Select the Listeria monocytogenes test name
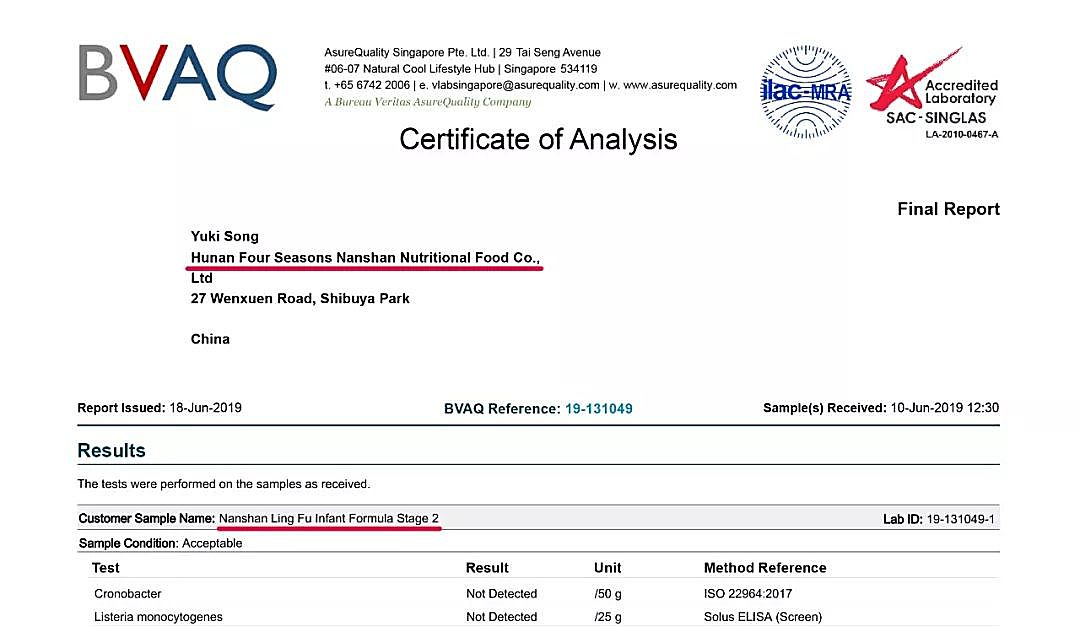The width and height of the screenshot is (1080, 627). pyautogui.click(x=158, y=617)
